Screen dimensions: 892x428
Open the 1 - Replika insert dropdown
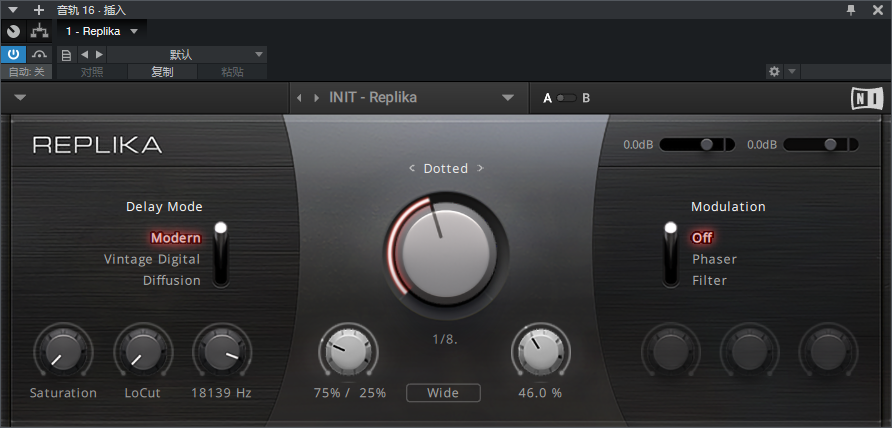click(102, 31)
